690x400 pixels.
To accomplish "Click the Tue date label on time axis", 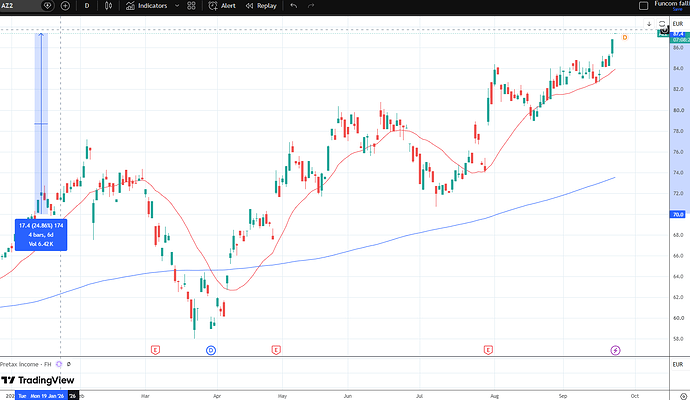I will coord(22,396).
